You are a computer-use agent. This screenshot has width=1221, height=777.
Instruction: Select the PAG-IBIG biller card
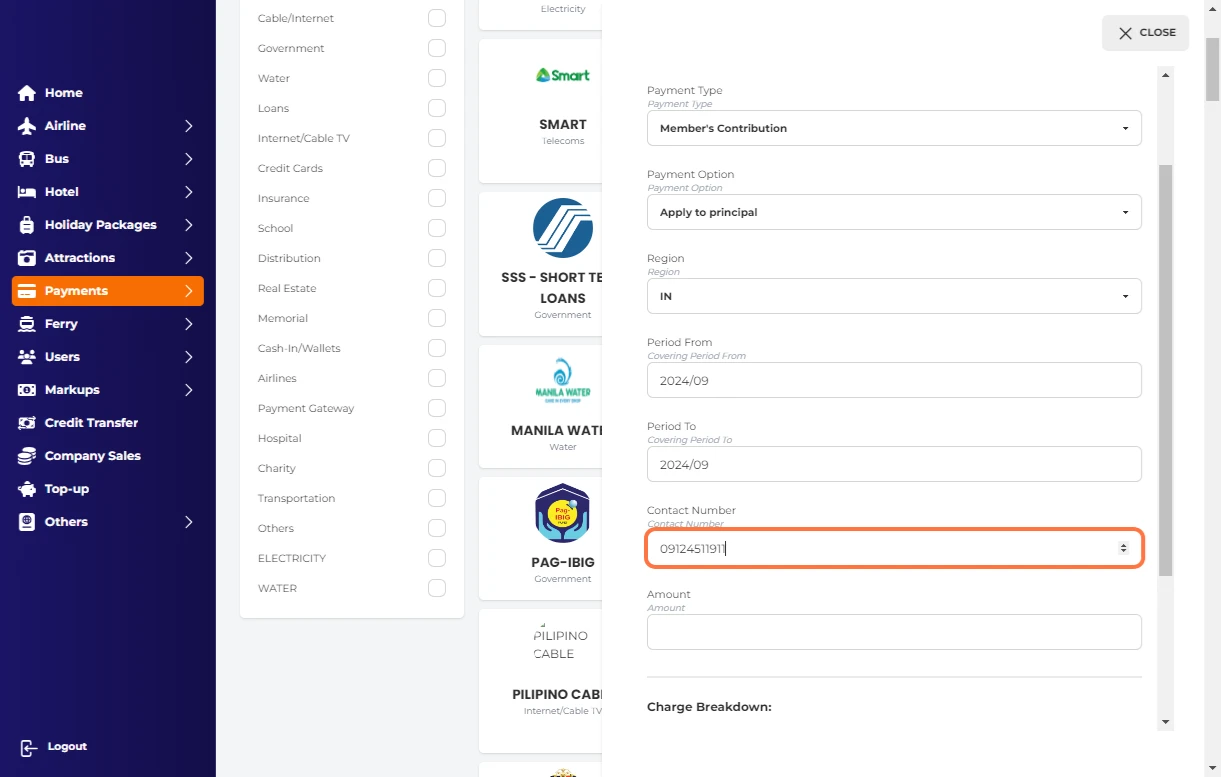562,538
